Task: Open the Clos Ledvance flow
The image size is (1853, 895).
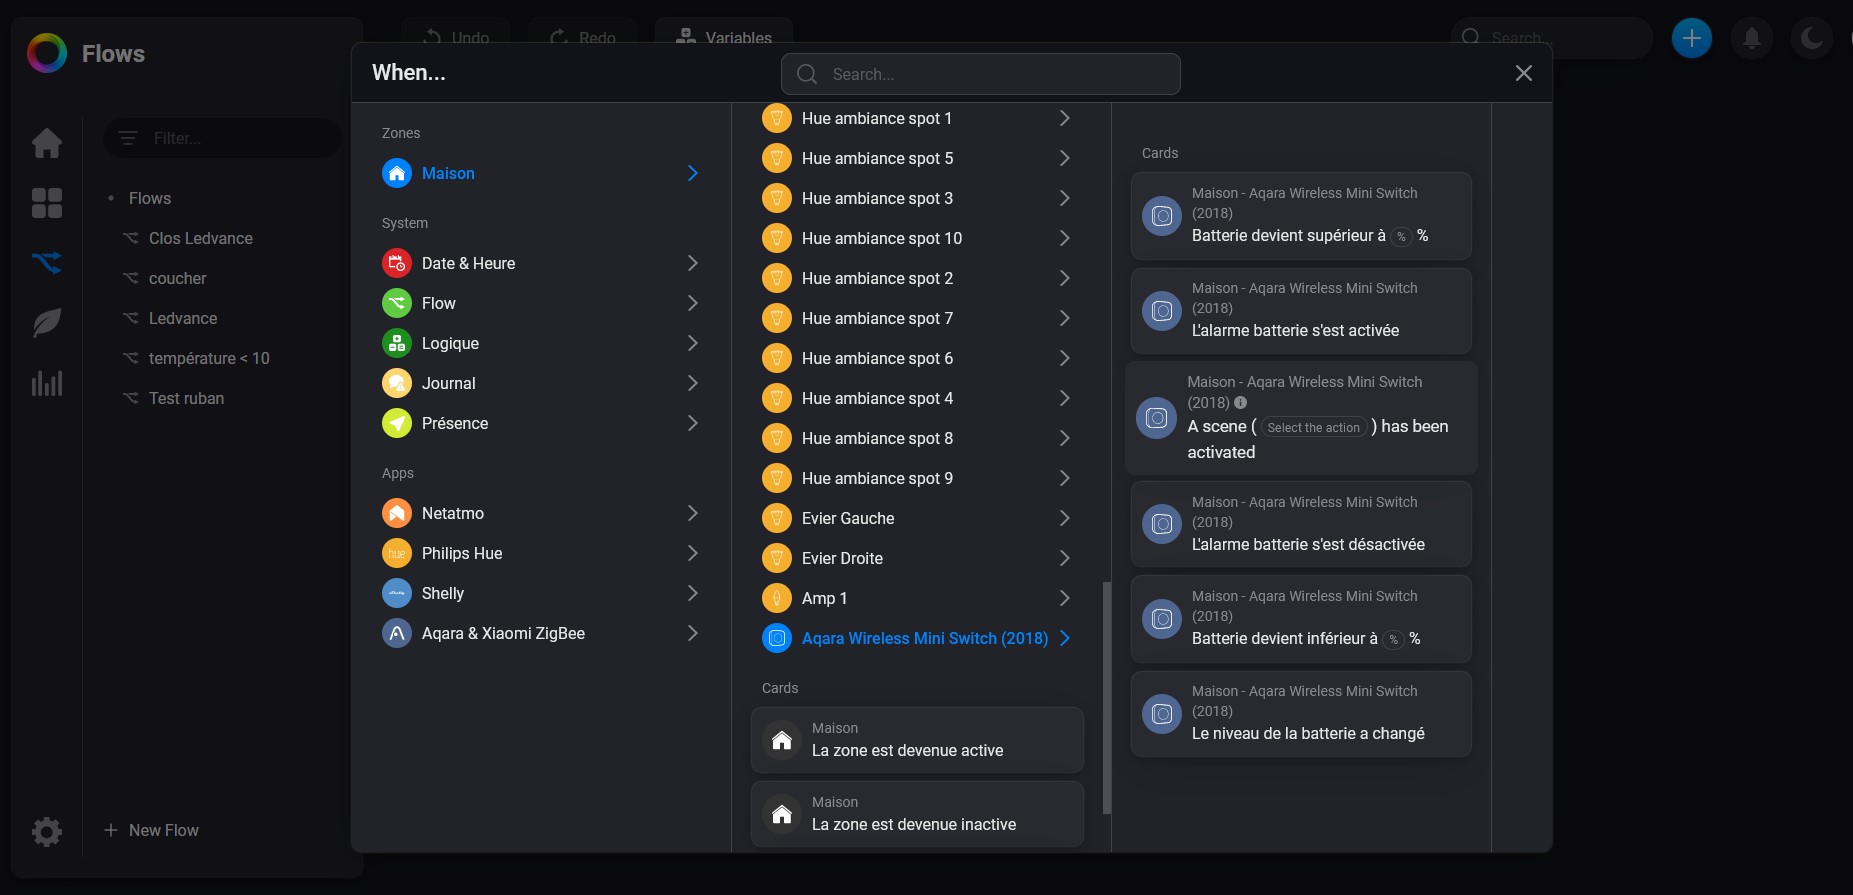Action: (201, 238)
